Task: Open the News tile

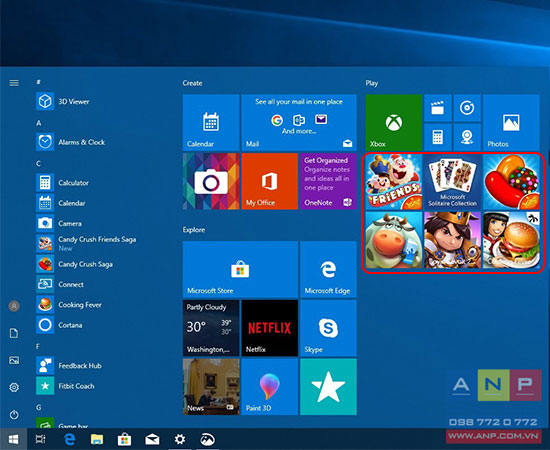Action: pos(211,387)
